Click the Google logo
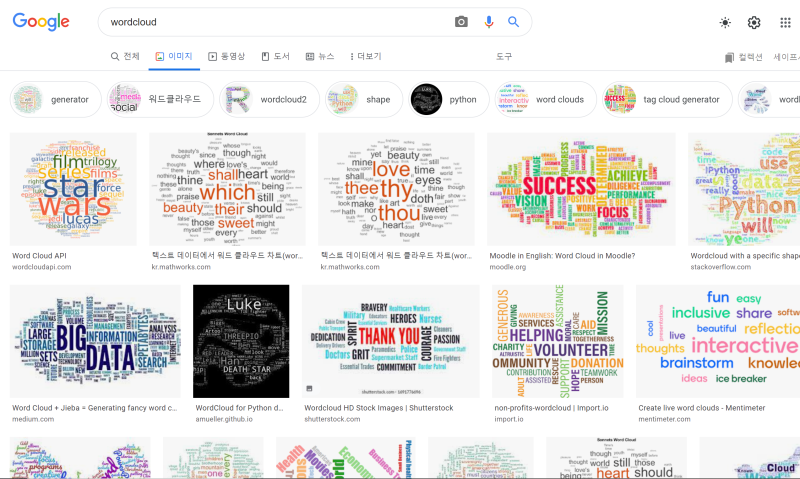The width and height of the screenshot is (800, 479). [41, 22]
